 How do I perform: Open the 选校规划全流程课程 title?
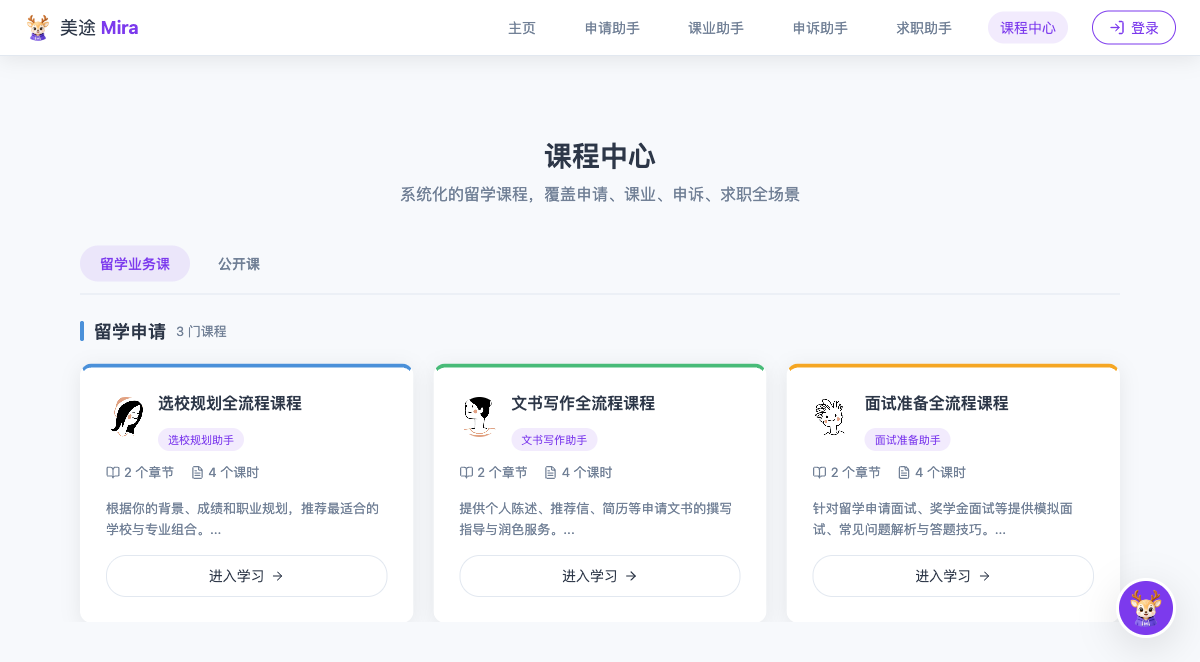(230, 404)
